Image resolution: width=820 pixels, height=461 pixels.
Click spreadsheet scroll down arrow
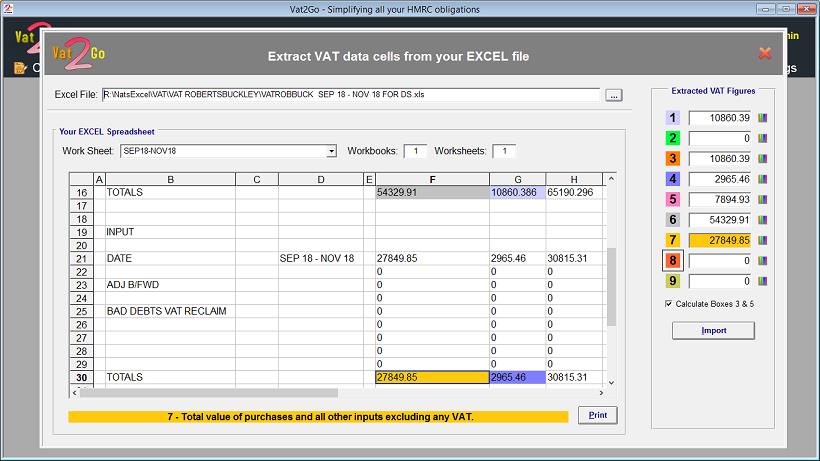pos(611,383)
